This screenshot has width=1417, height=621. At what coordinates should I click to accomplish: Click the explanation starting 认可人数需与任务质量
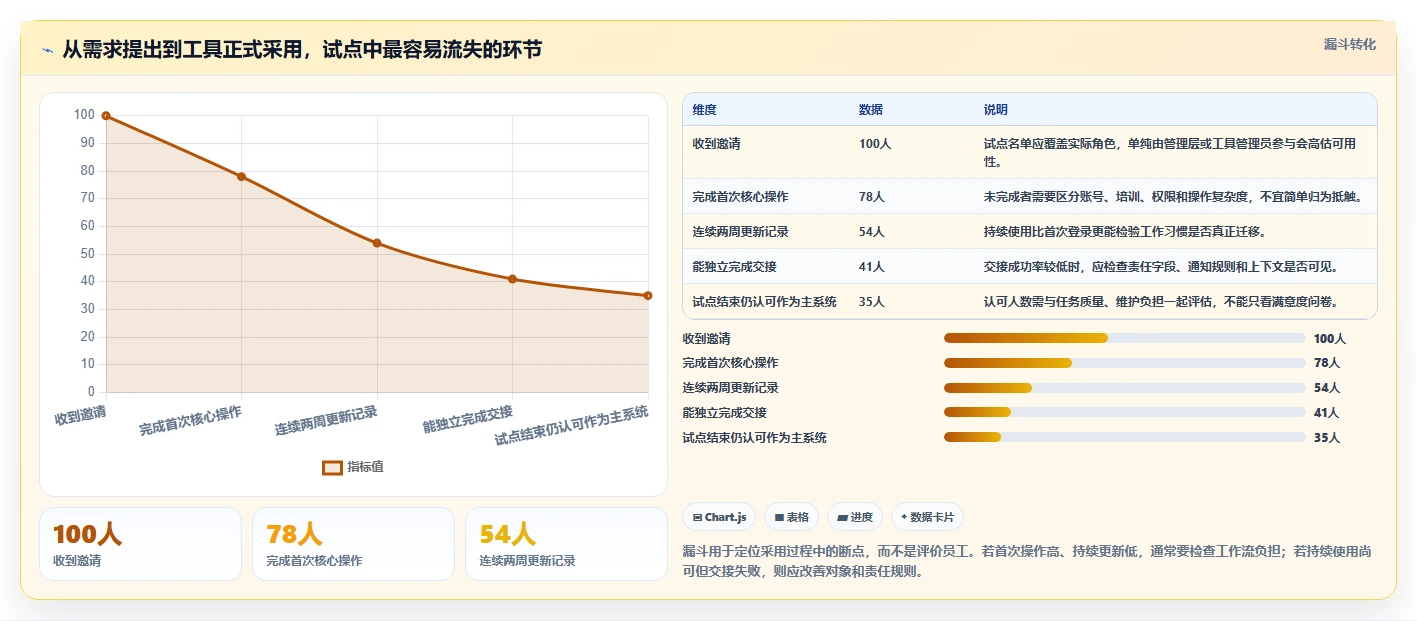click(x=1161, y=302)
